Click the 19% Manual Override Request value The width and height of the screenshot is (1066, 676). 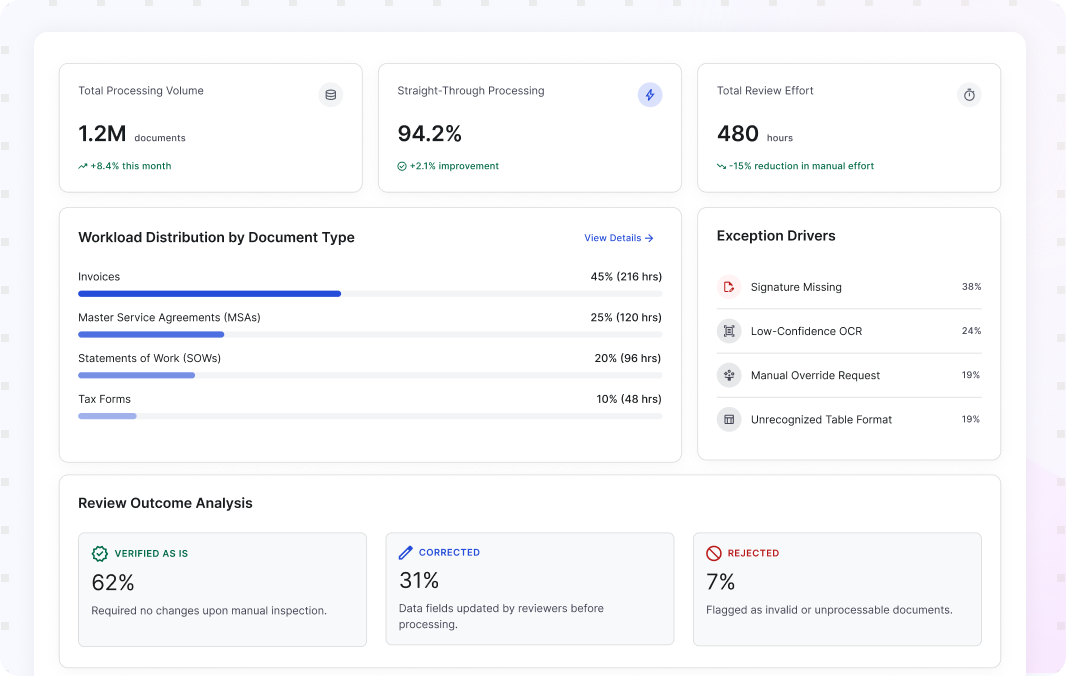pos(971,375)
